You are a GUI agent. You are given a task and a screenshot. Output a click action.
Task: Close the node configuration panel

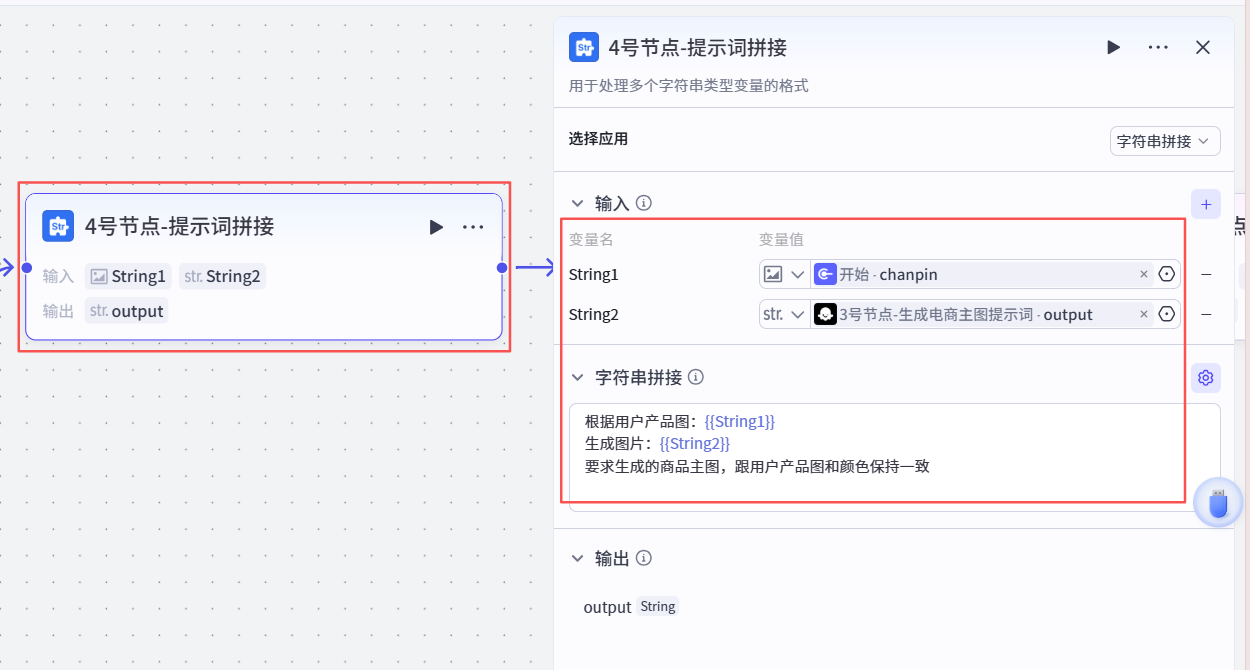coord(1203,47)
